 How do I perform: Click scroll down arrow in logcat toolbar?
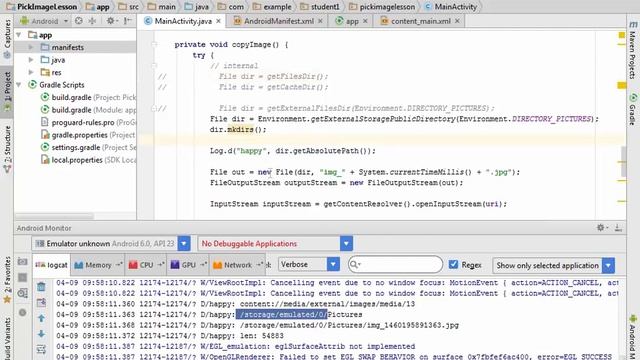point(41,334)
